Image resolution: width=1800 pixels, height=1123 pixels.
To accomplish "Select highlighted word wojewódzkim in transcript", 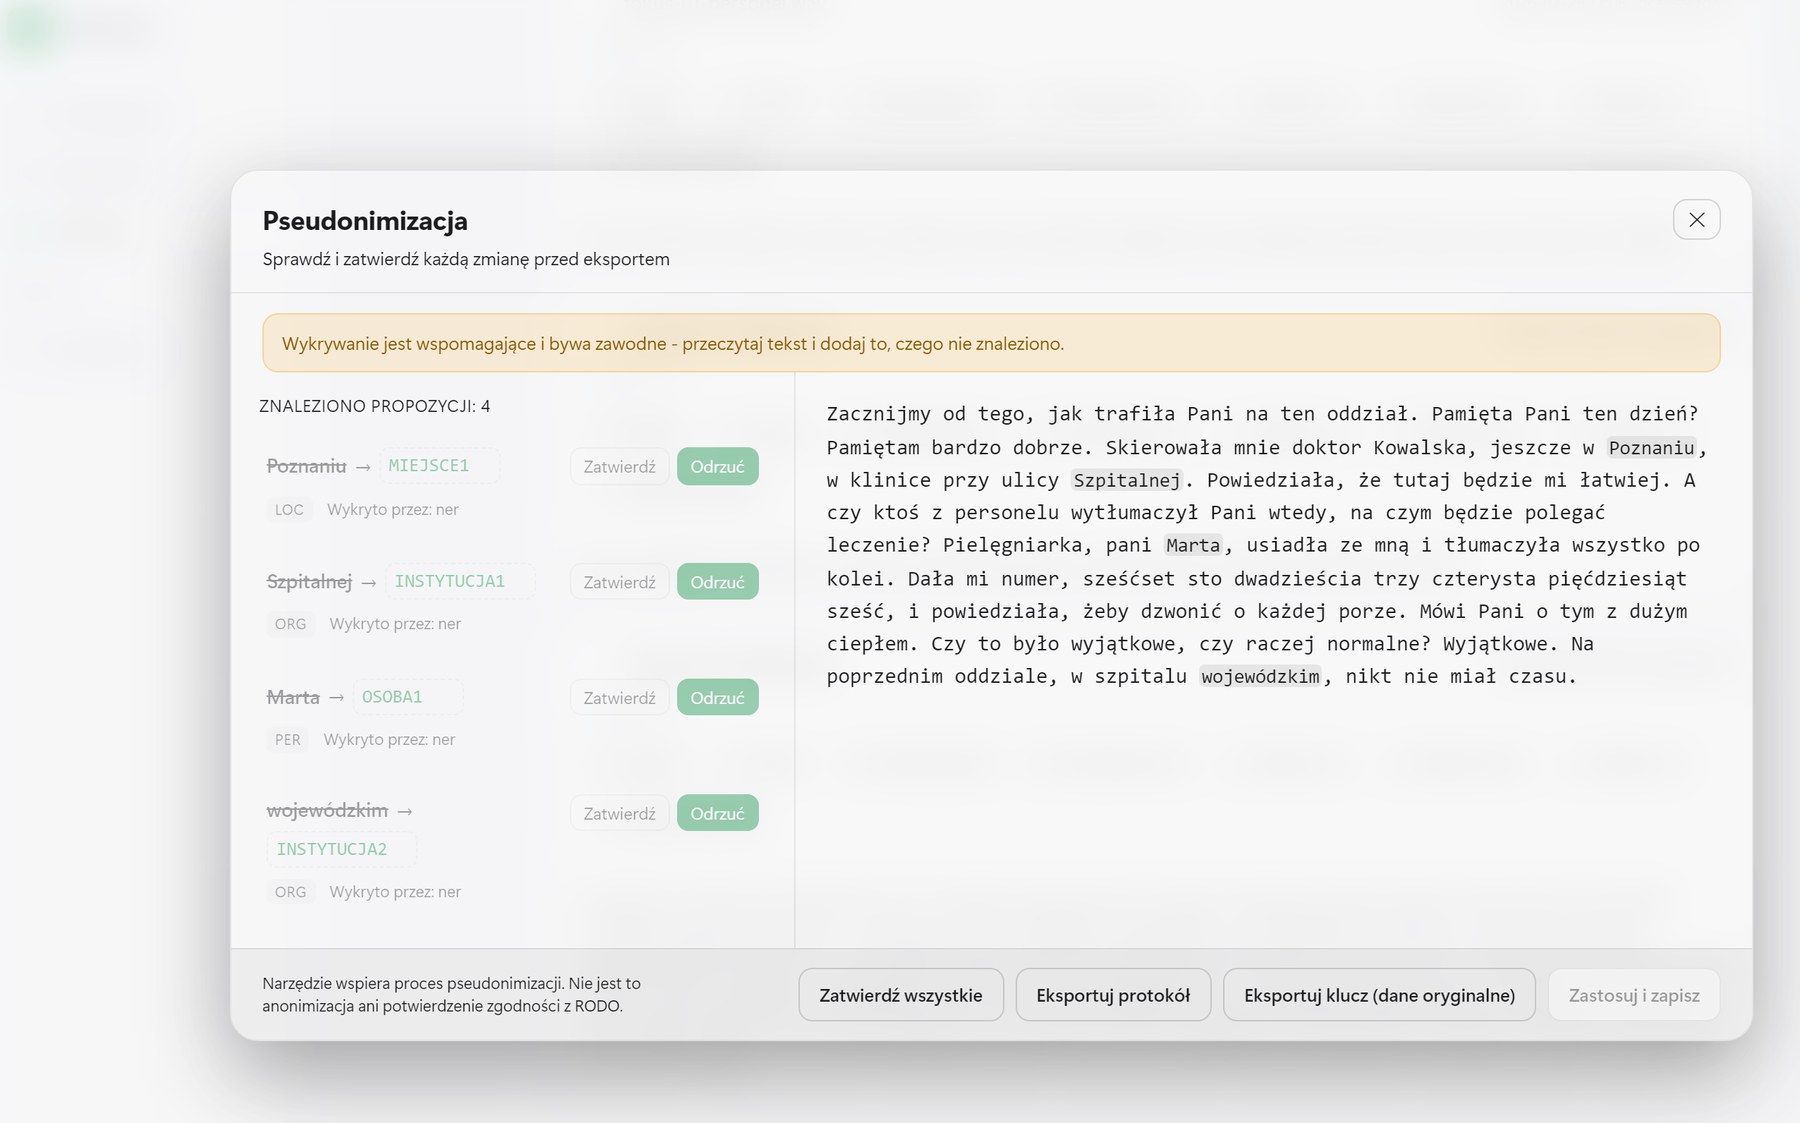I will (x=1260, y=677).
